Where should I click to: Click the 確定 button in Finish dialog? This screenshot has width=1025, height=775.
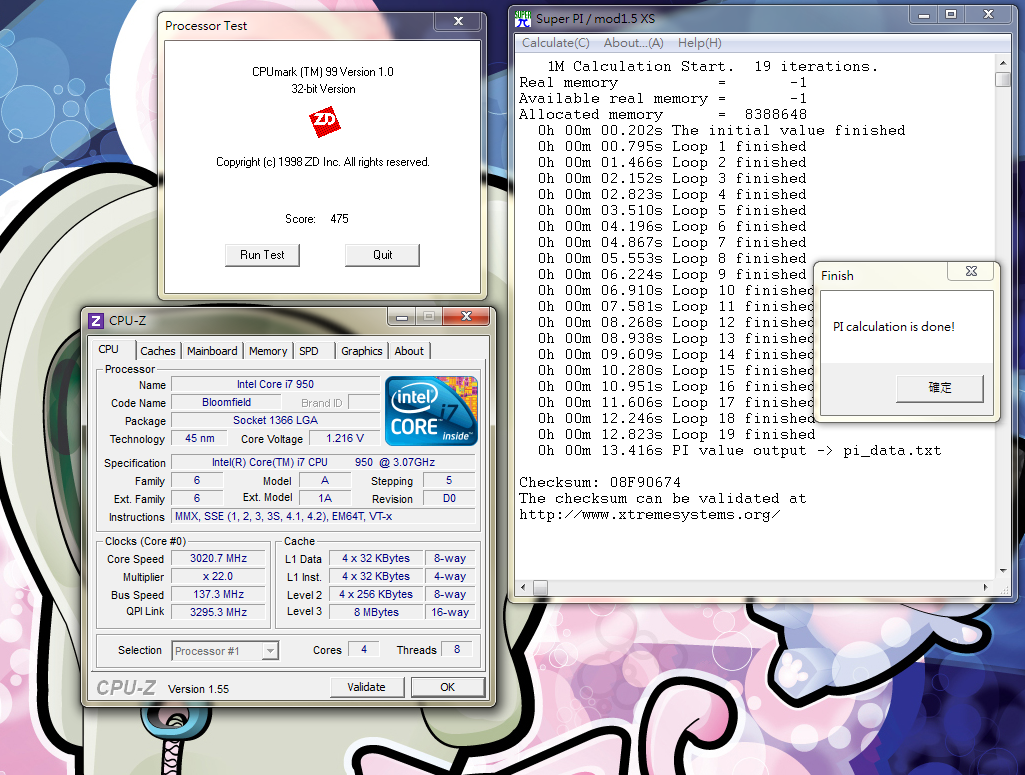(939, 388)
